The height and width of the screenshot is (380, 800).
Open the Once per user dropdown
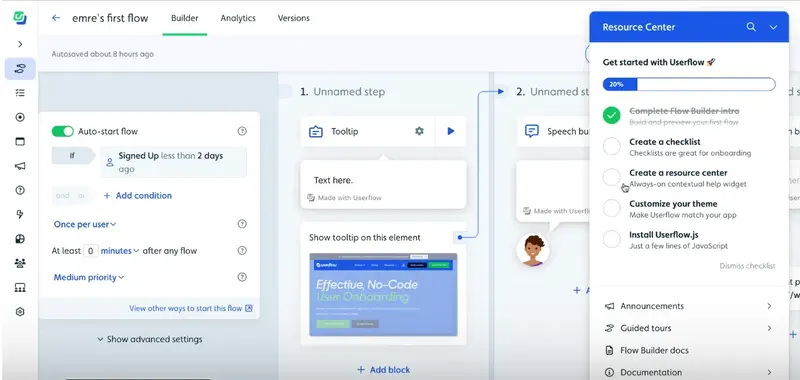pyautogui.click(x=85, y=224)
